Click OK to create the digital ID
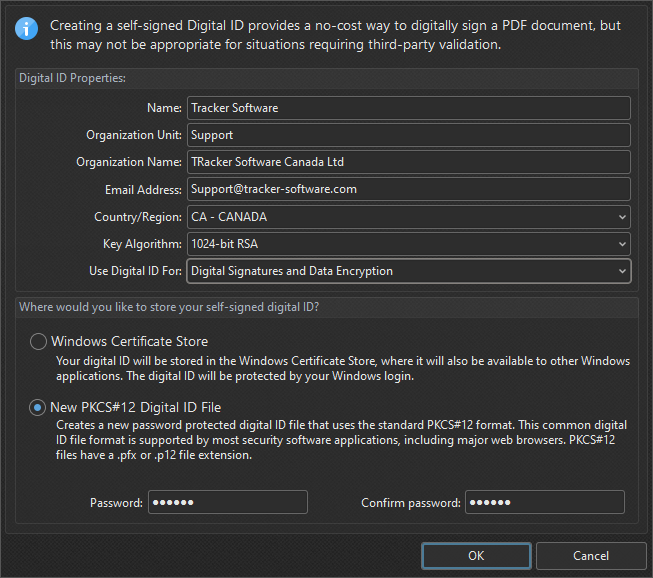 click(x=476, y=556)
